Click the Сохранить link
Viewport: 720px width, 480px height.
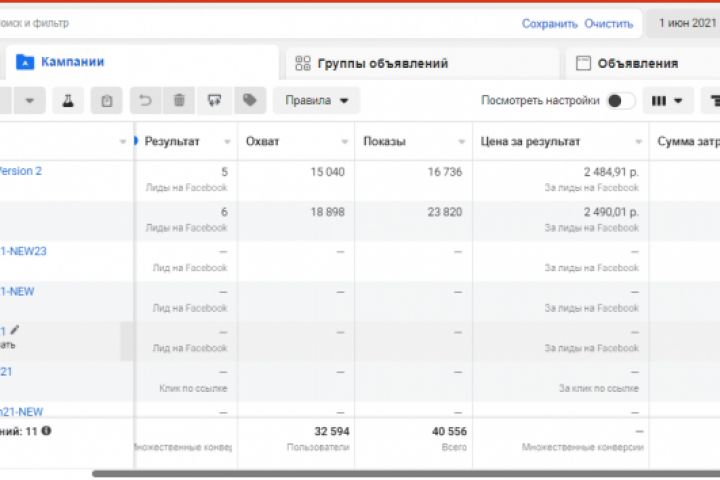click(549, 24)
